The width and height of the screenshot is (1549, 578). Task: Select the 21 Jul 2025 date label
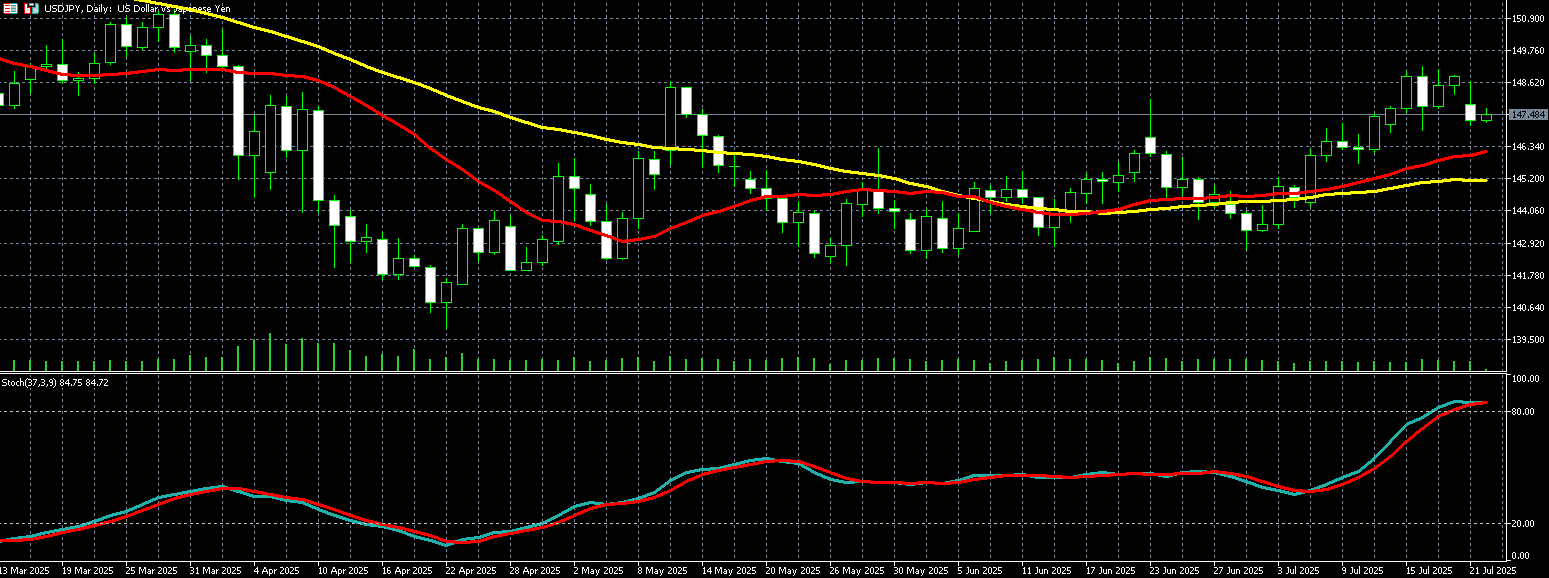coord(1493,570)
